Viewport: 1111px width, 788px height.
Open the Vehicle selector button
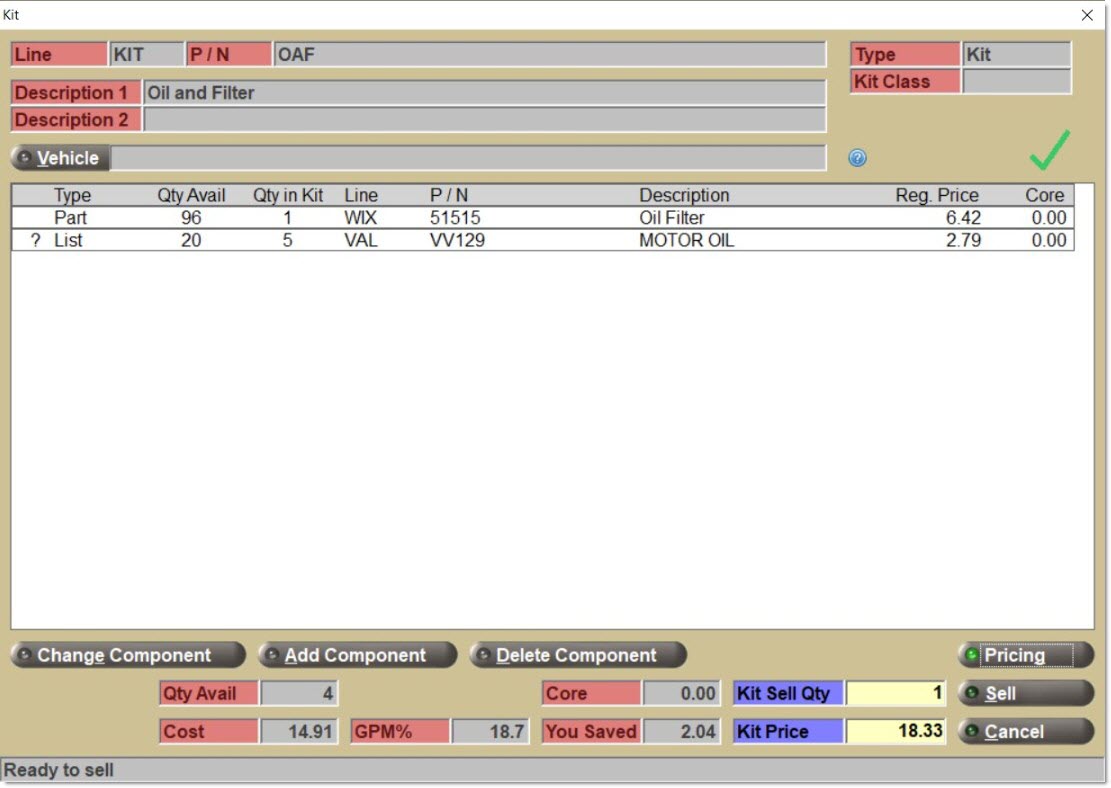pyautogui.click(x=60, y=158)
